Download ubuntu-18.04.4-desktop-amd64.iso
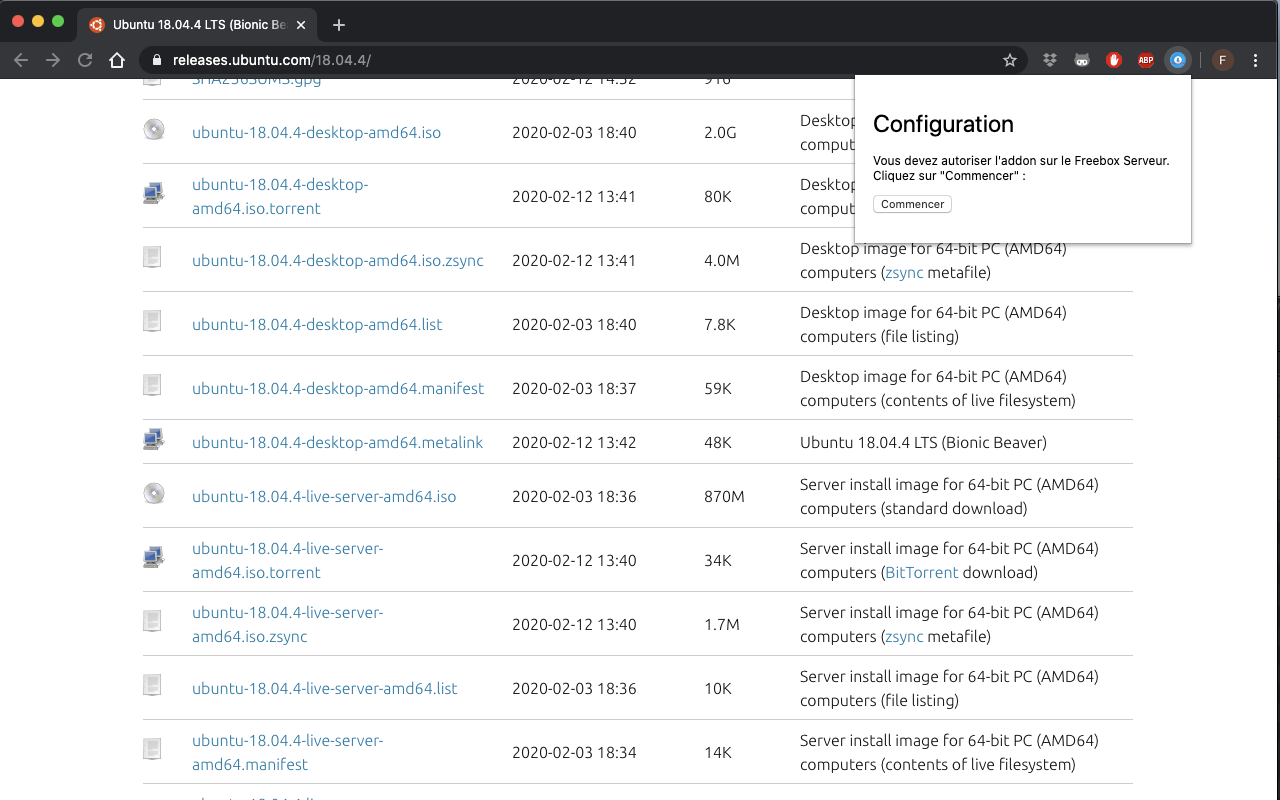The width and height of the screenshot is (1280, 800). coord(316,132)
